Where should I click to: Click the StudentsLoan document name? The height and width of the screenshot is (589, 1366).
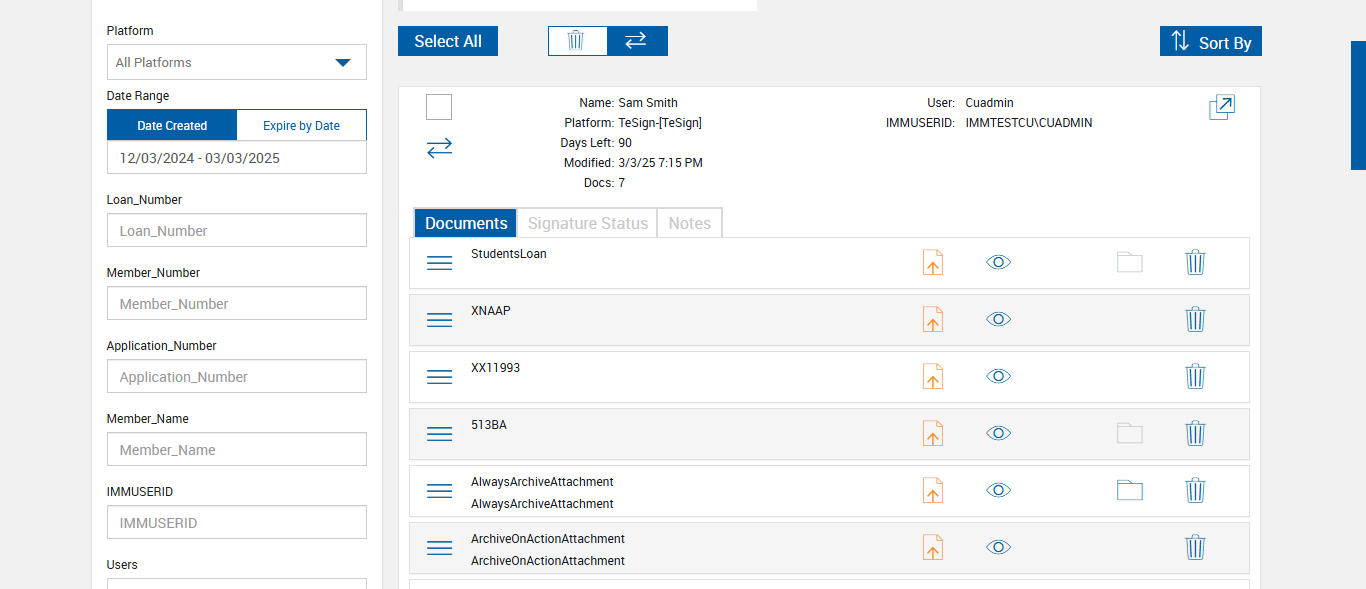click(509, 254)
